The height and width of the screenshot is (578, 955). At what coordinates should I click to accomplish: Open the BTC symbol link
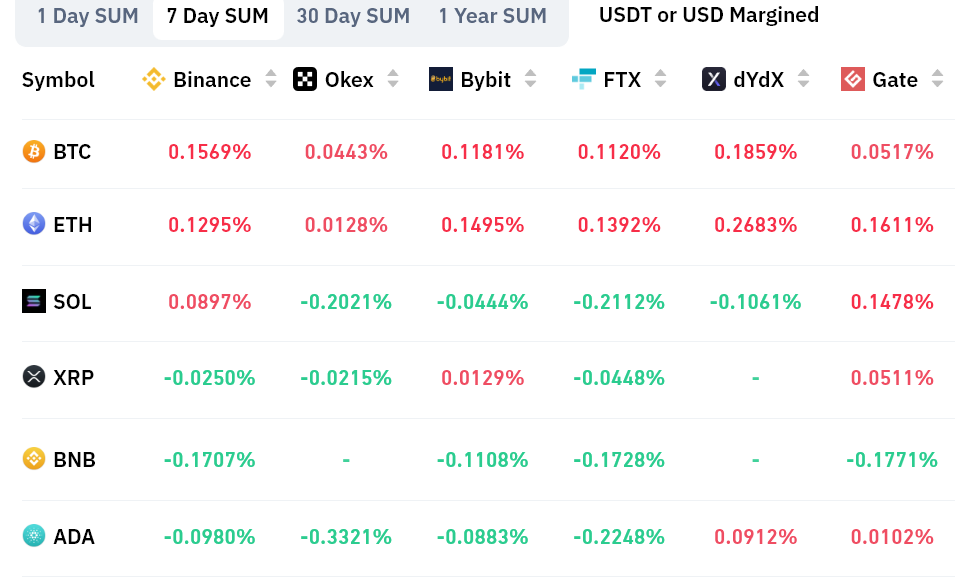click(72, 152)
